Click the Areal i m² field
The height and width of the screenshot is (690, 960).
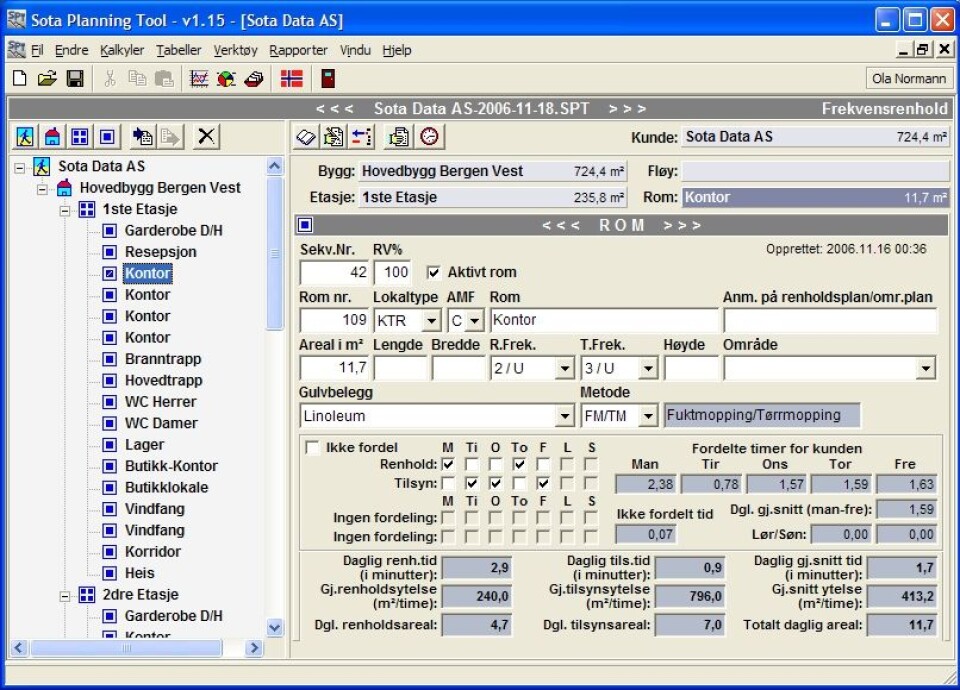(334, 369)
